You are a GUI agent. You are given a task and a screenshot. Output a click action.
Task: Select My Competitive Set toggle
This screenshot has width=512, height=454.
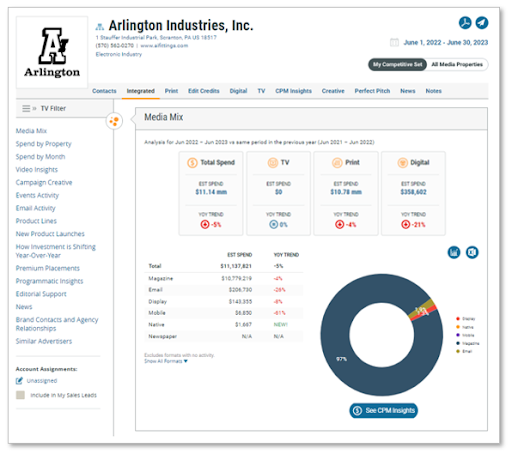[397, 64]
